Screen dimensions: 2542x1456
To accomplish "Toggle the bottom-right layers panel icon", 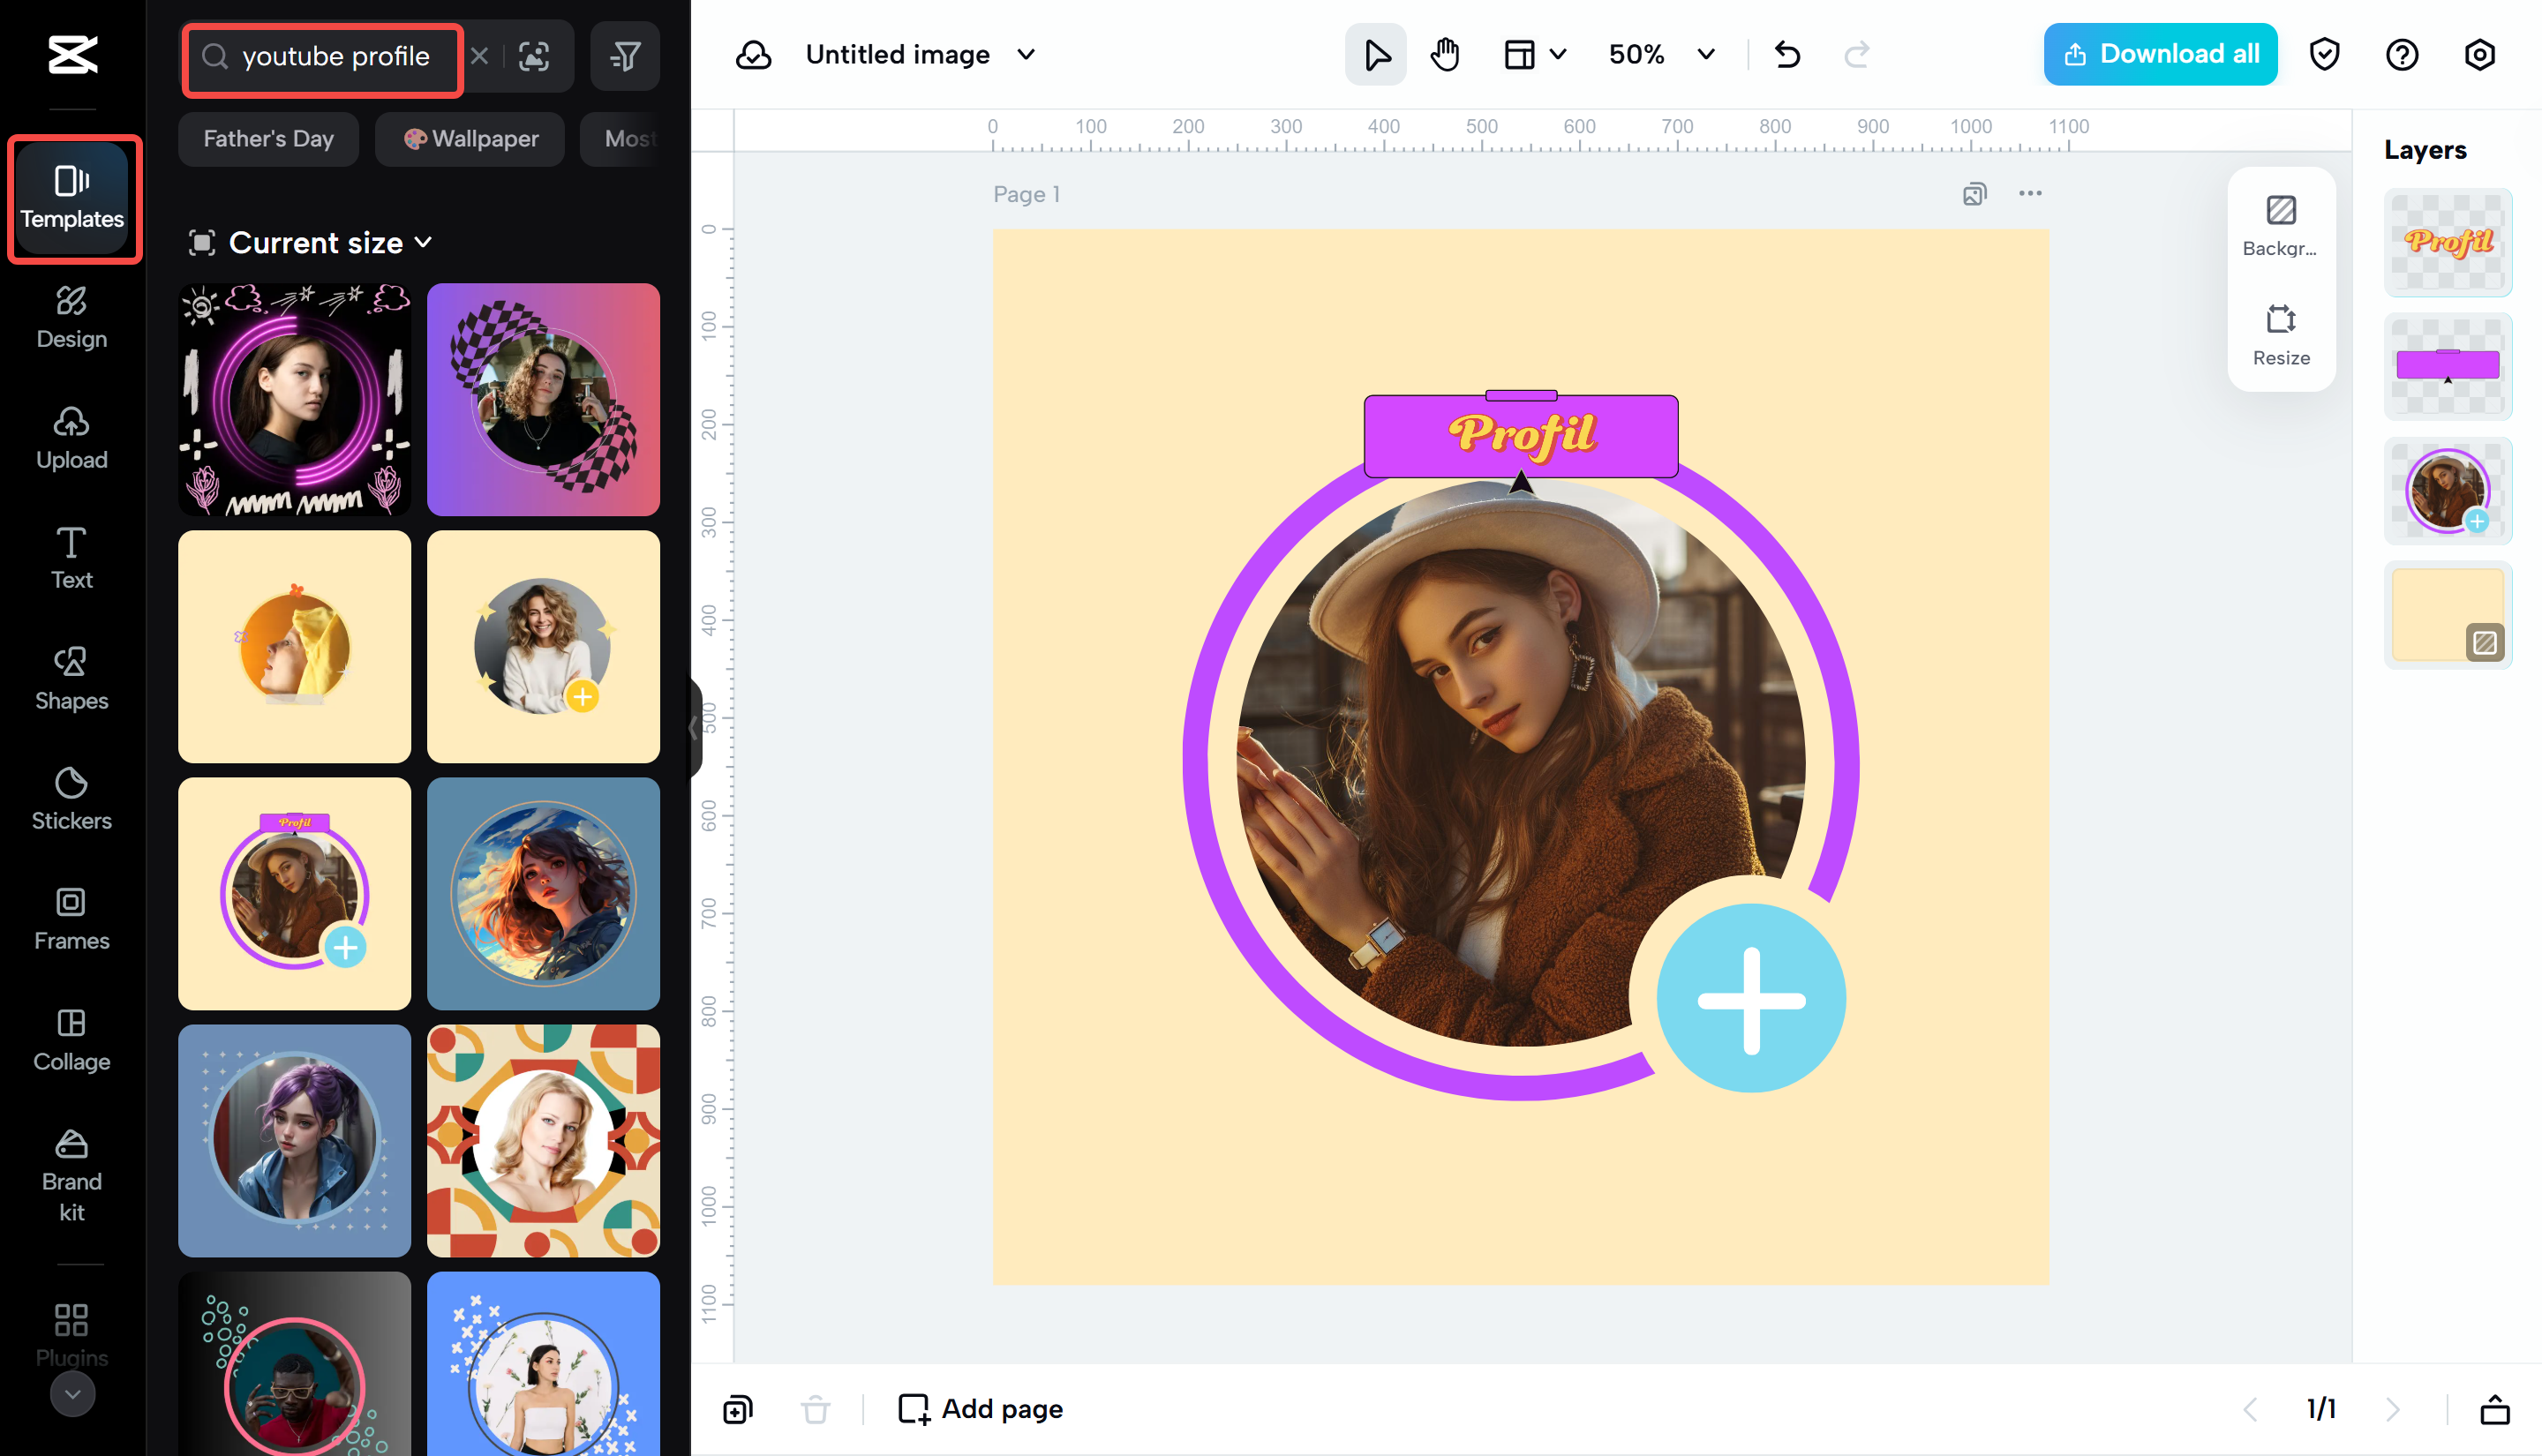I will tap(2495, 1409).
